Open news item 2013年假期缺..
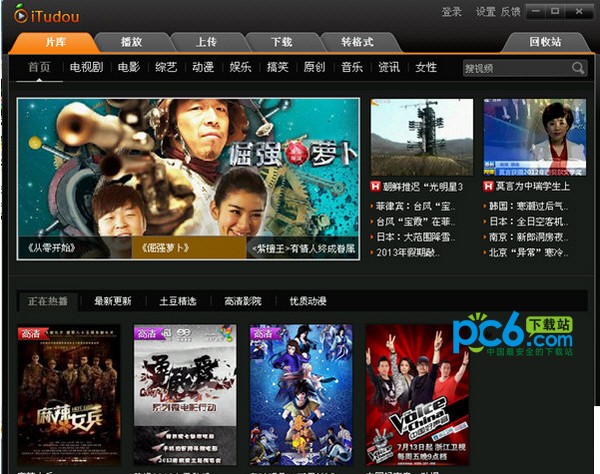Screen dimensions: 600x474 408,252
